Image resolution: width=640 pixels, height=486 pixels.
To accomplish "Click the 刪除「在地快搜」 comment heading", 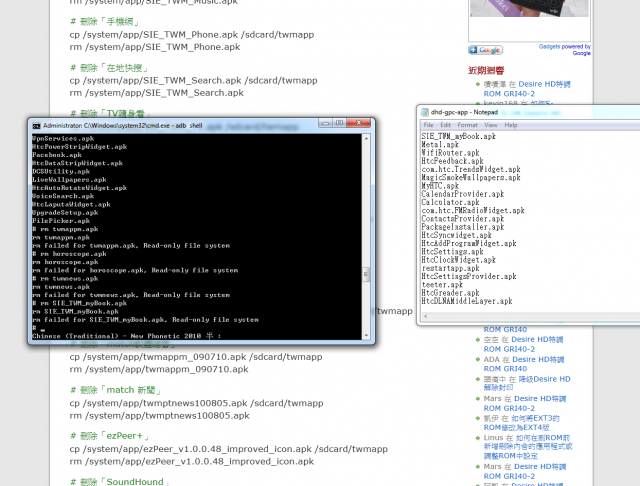I will (x=109, y=67).
